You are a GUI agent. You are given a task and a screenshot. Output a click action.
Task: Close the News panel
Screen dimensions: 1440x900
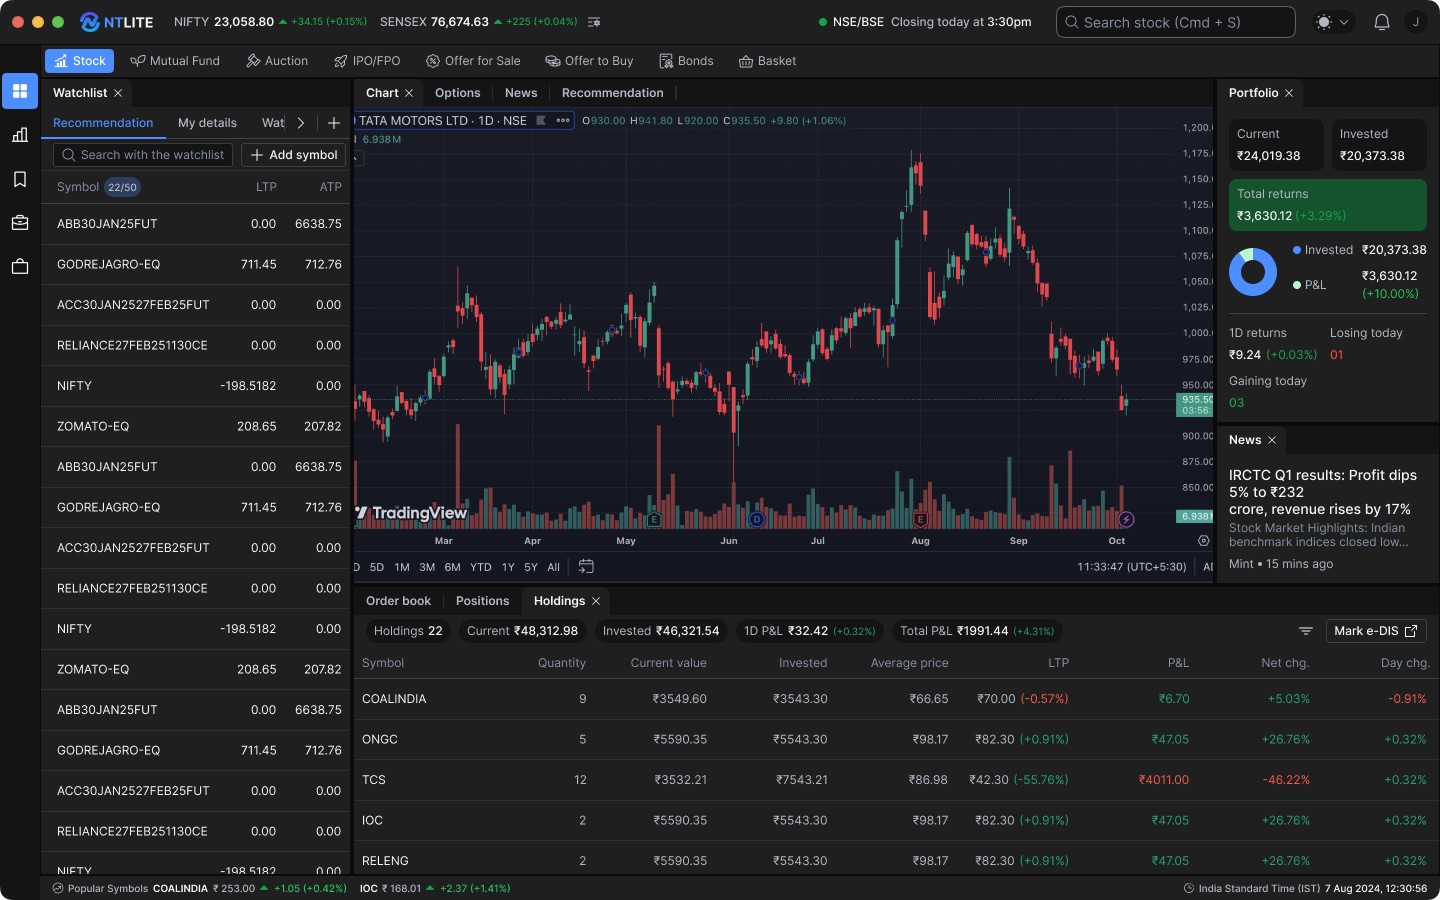[1272, 440]
